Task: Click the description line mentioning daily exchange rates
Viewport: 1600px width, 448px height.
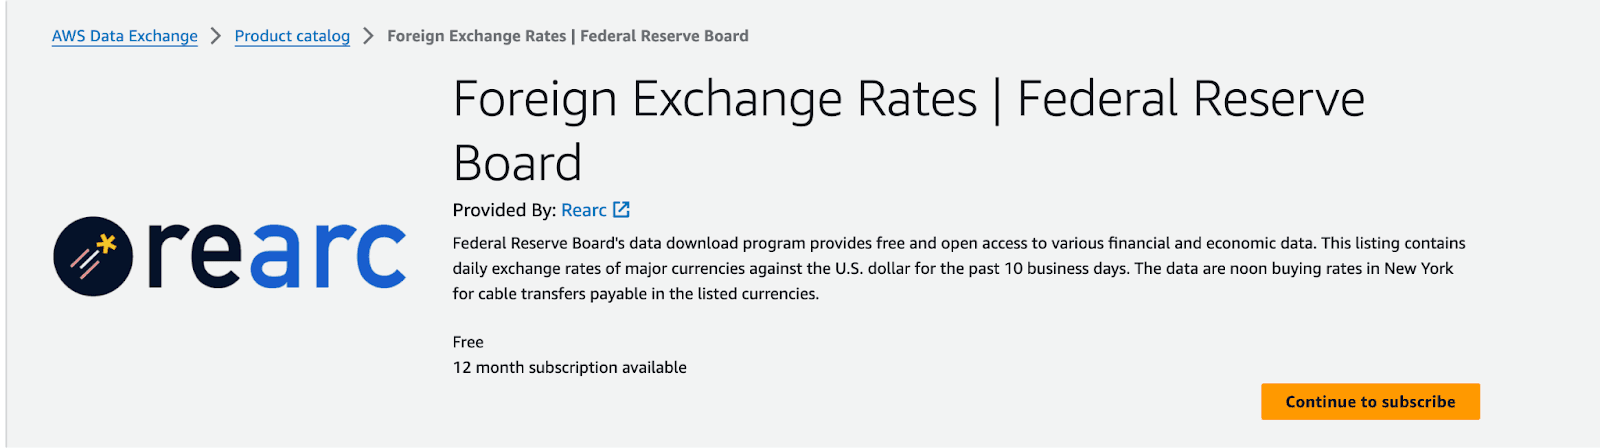Action: tap(952, 268)
